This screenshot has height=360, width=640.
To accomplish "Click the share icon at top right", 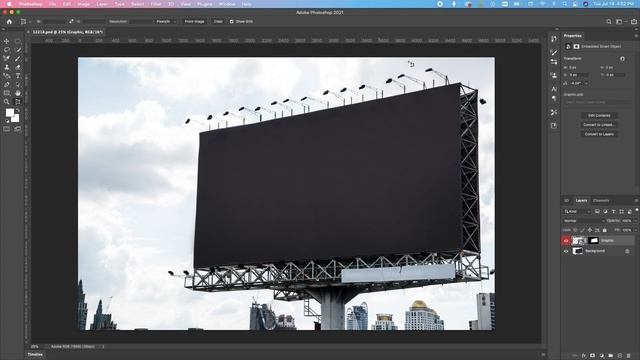I will 634,22.
